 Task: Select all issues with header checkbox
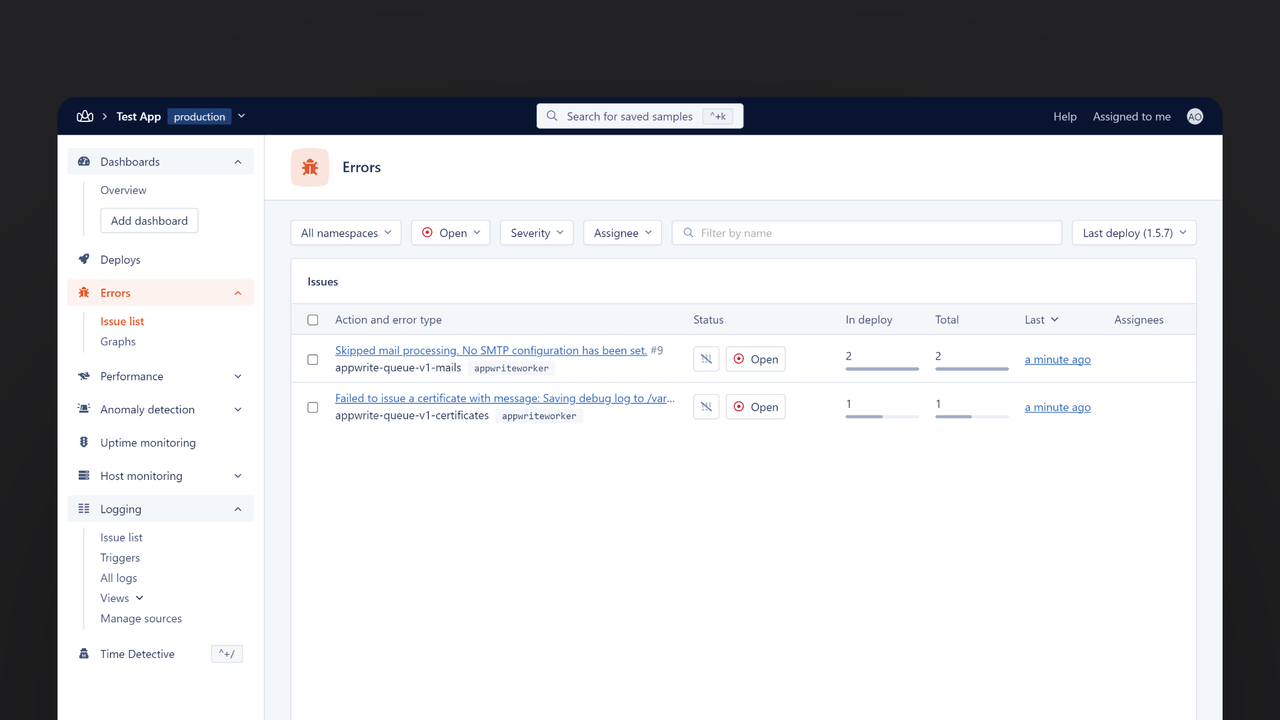[313, 320]
